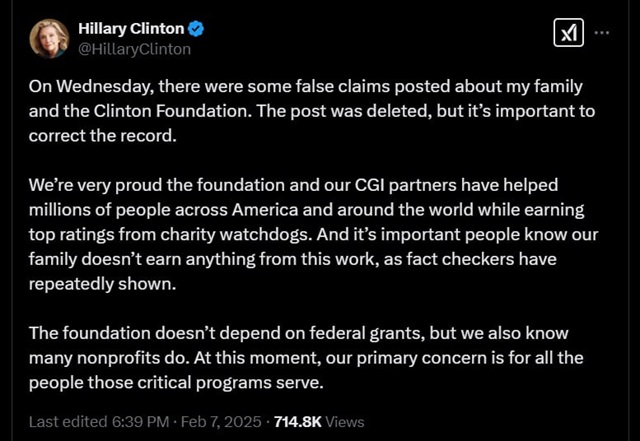Click the 714.8K view count

(x=298, y=421)
